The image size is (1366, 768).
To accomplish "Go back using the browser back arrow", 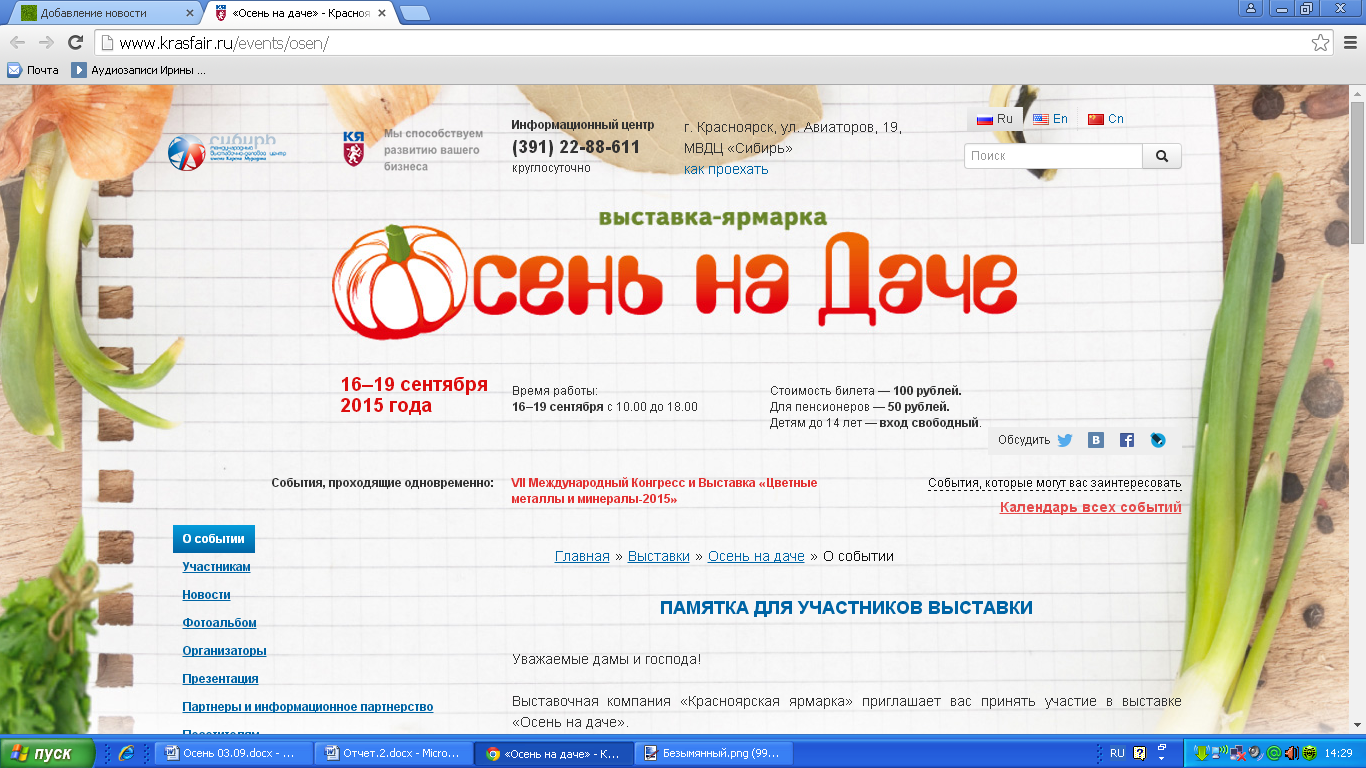I will click(17, 43).
